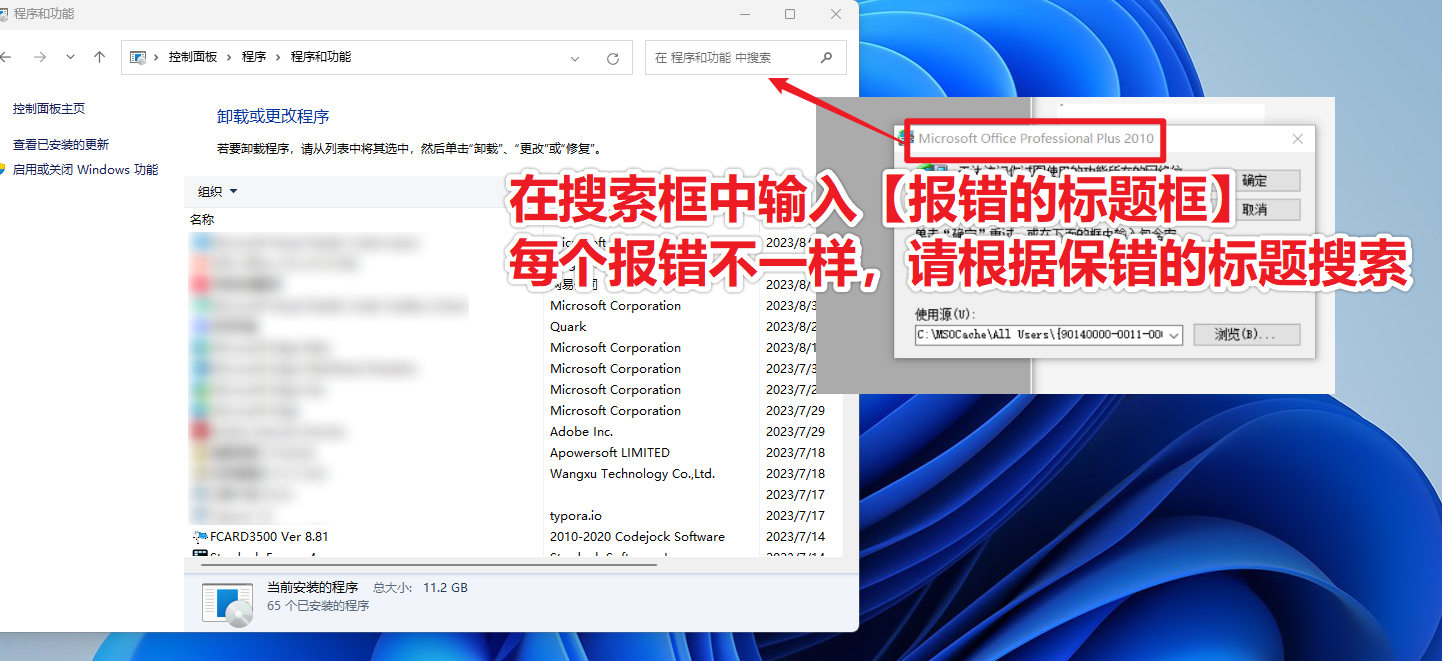This screenshot has width=1442, height=661.
Task: Click the FCARD3500 program icon
Action: click(200, 537)
